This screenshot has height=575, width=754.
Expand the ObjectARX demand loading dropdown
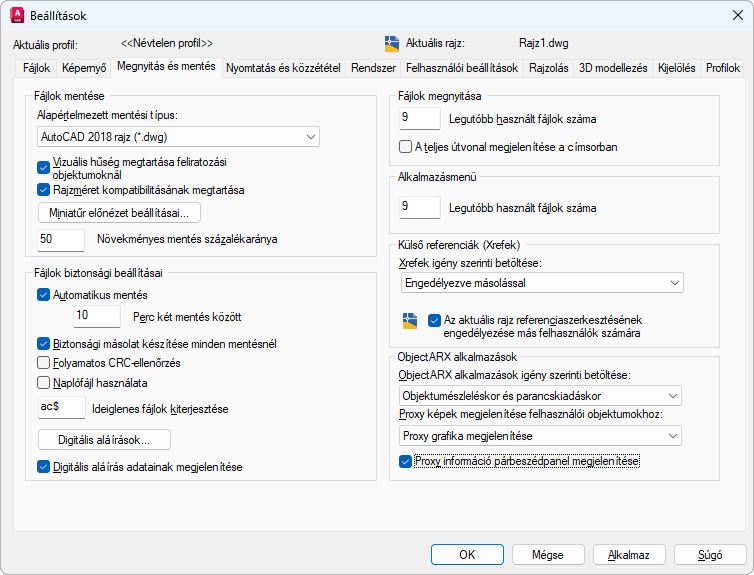click(x=540, y=397)
